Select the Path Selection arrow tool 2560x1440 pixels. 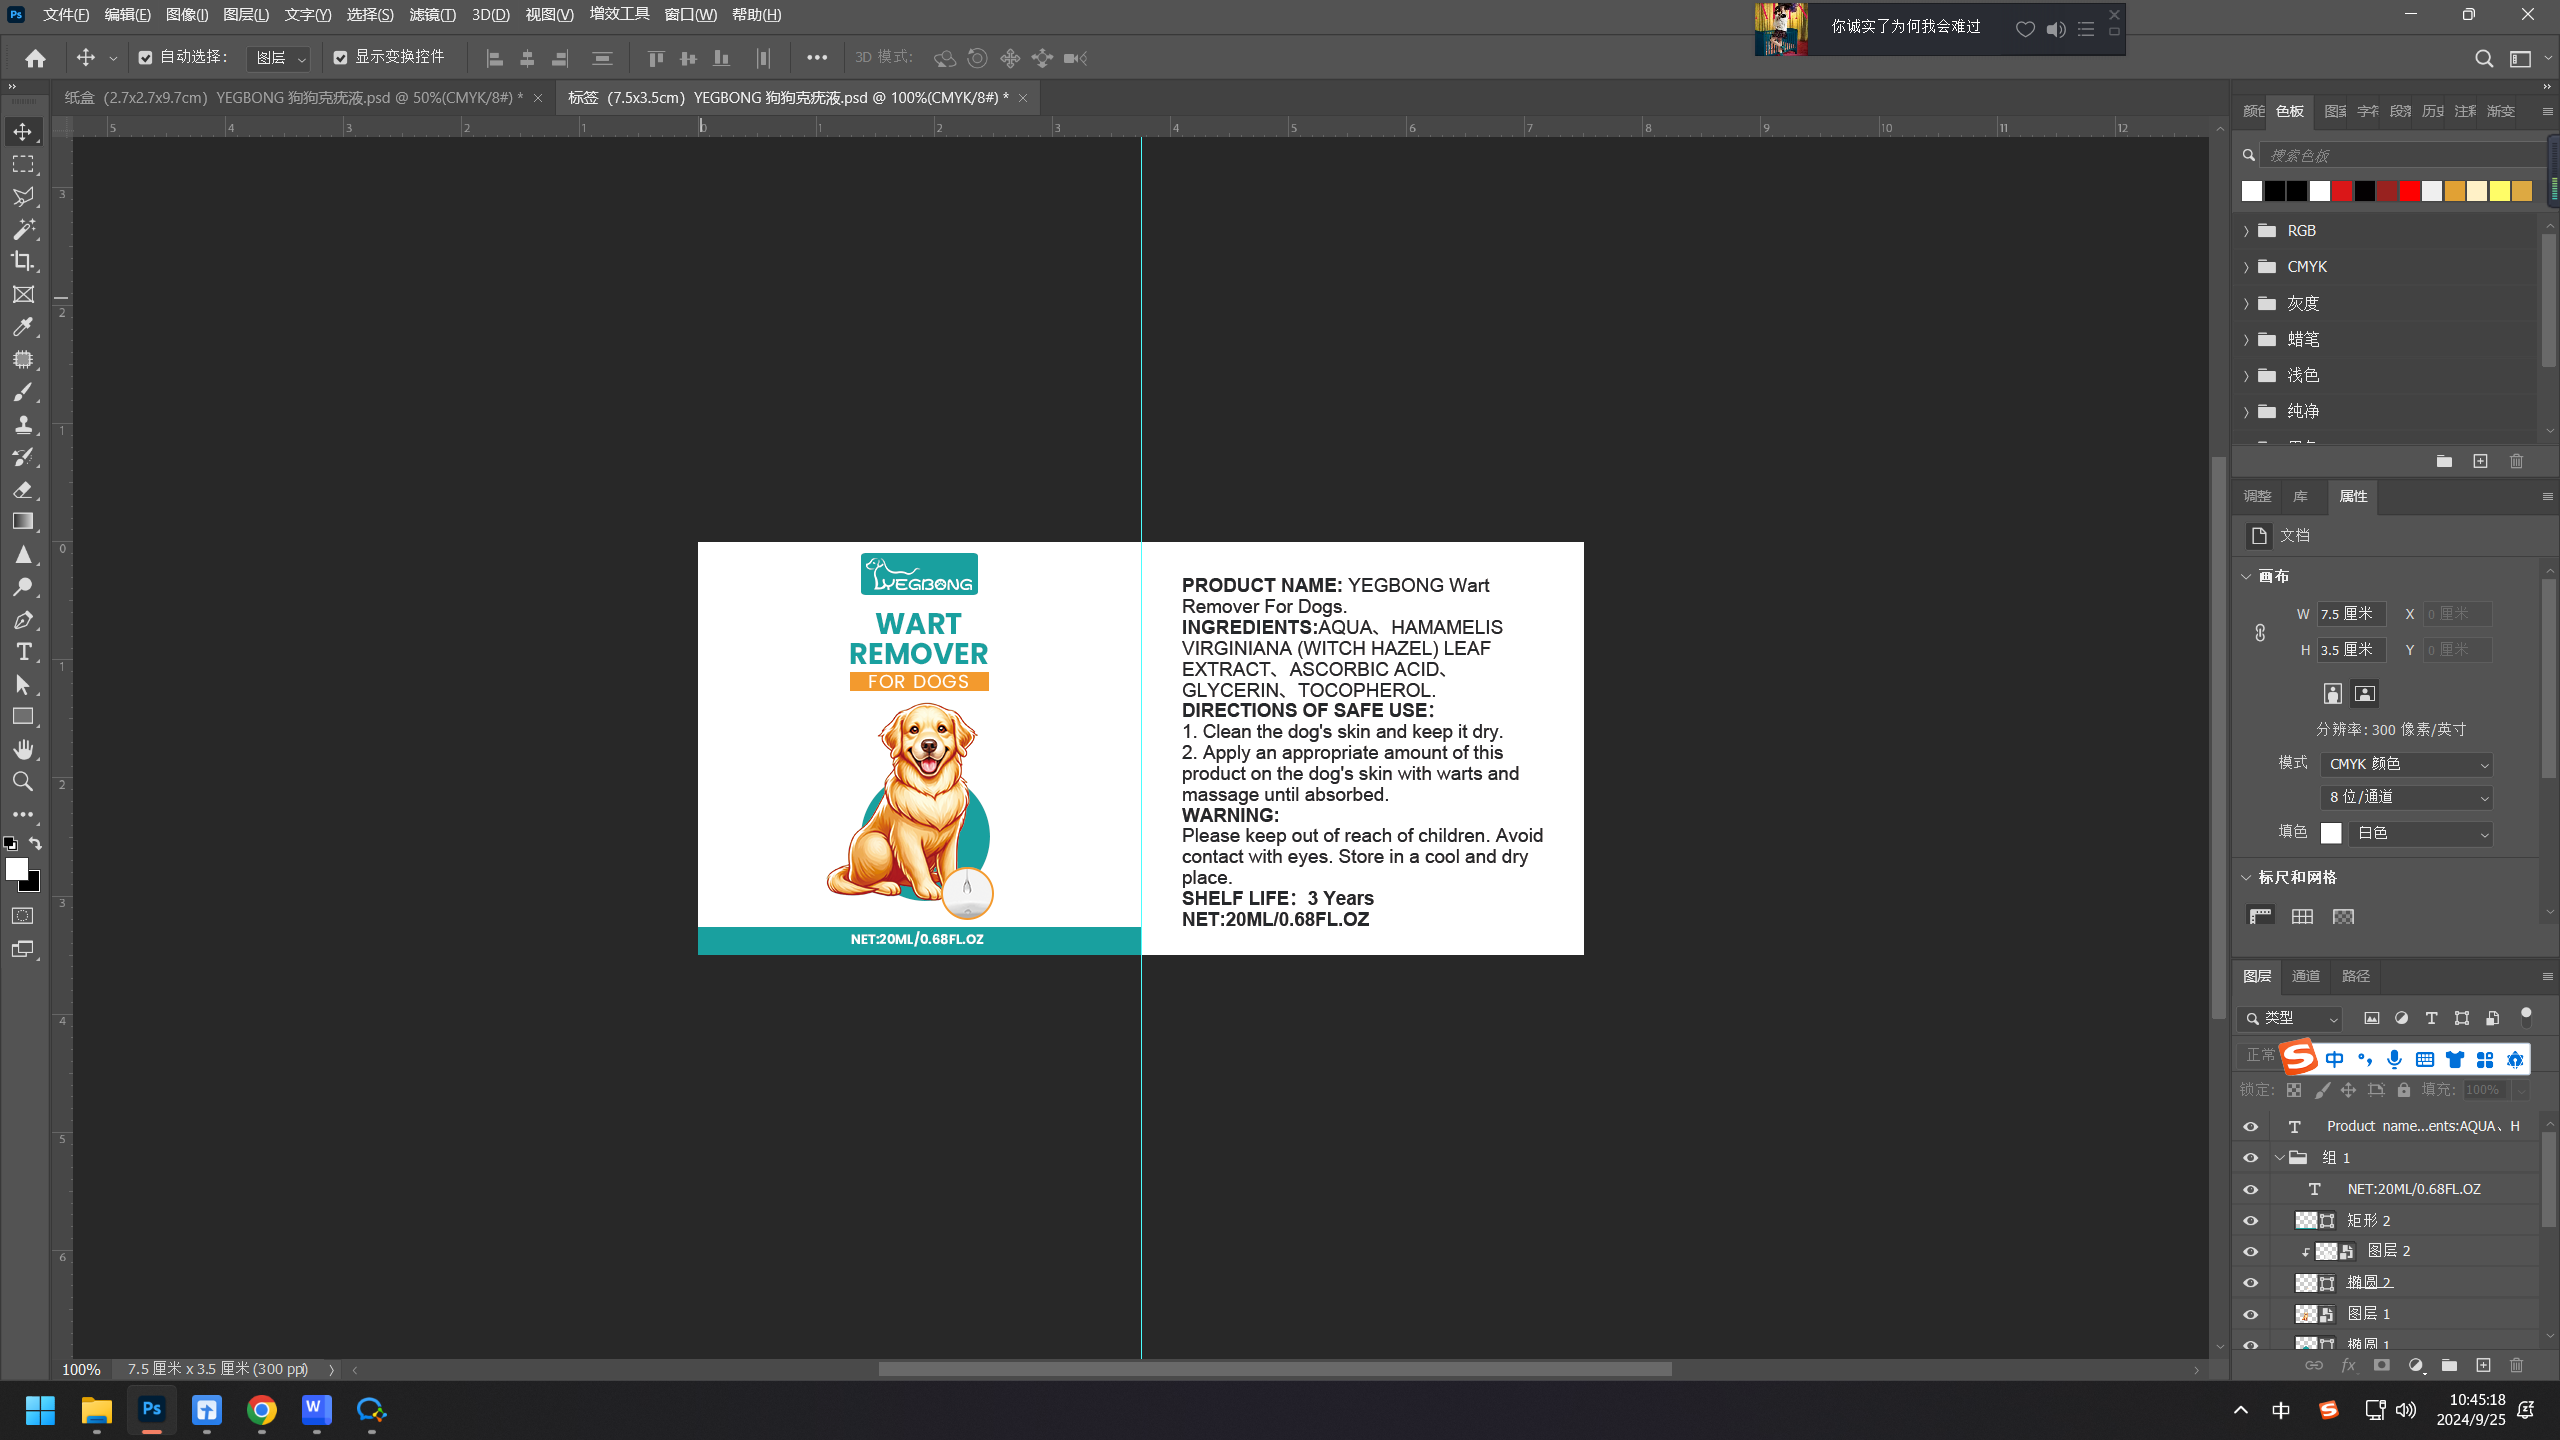tap(22, 685)
